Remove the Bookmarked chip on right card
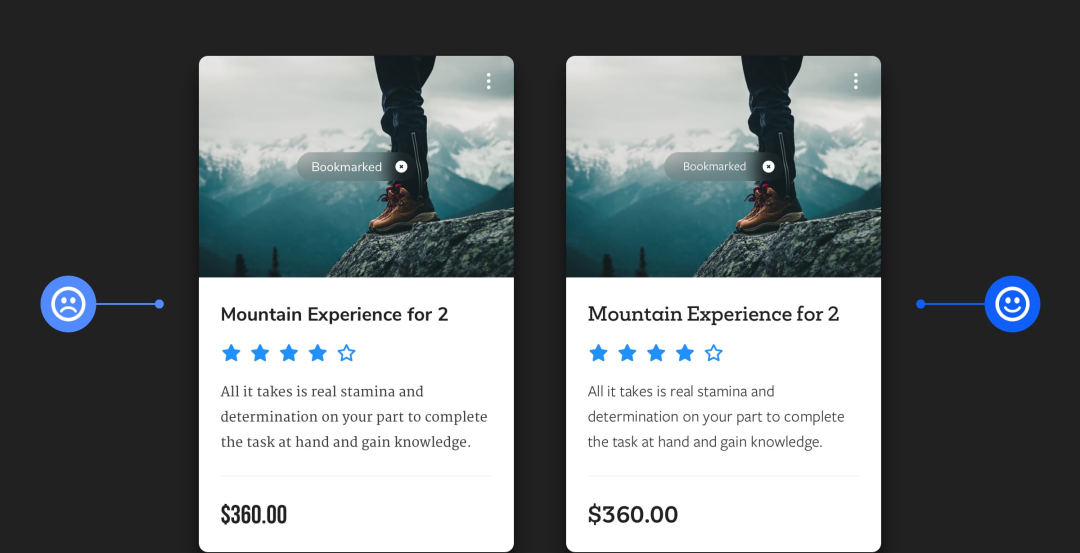 [x=768, y=167]
